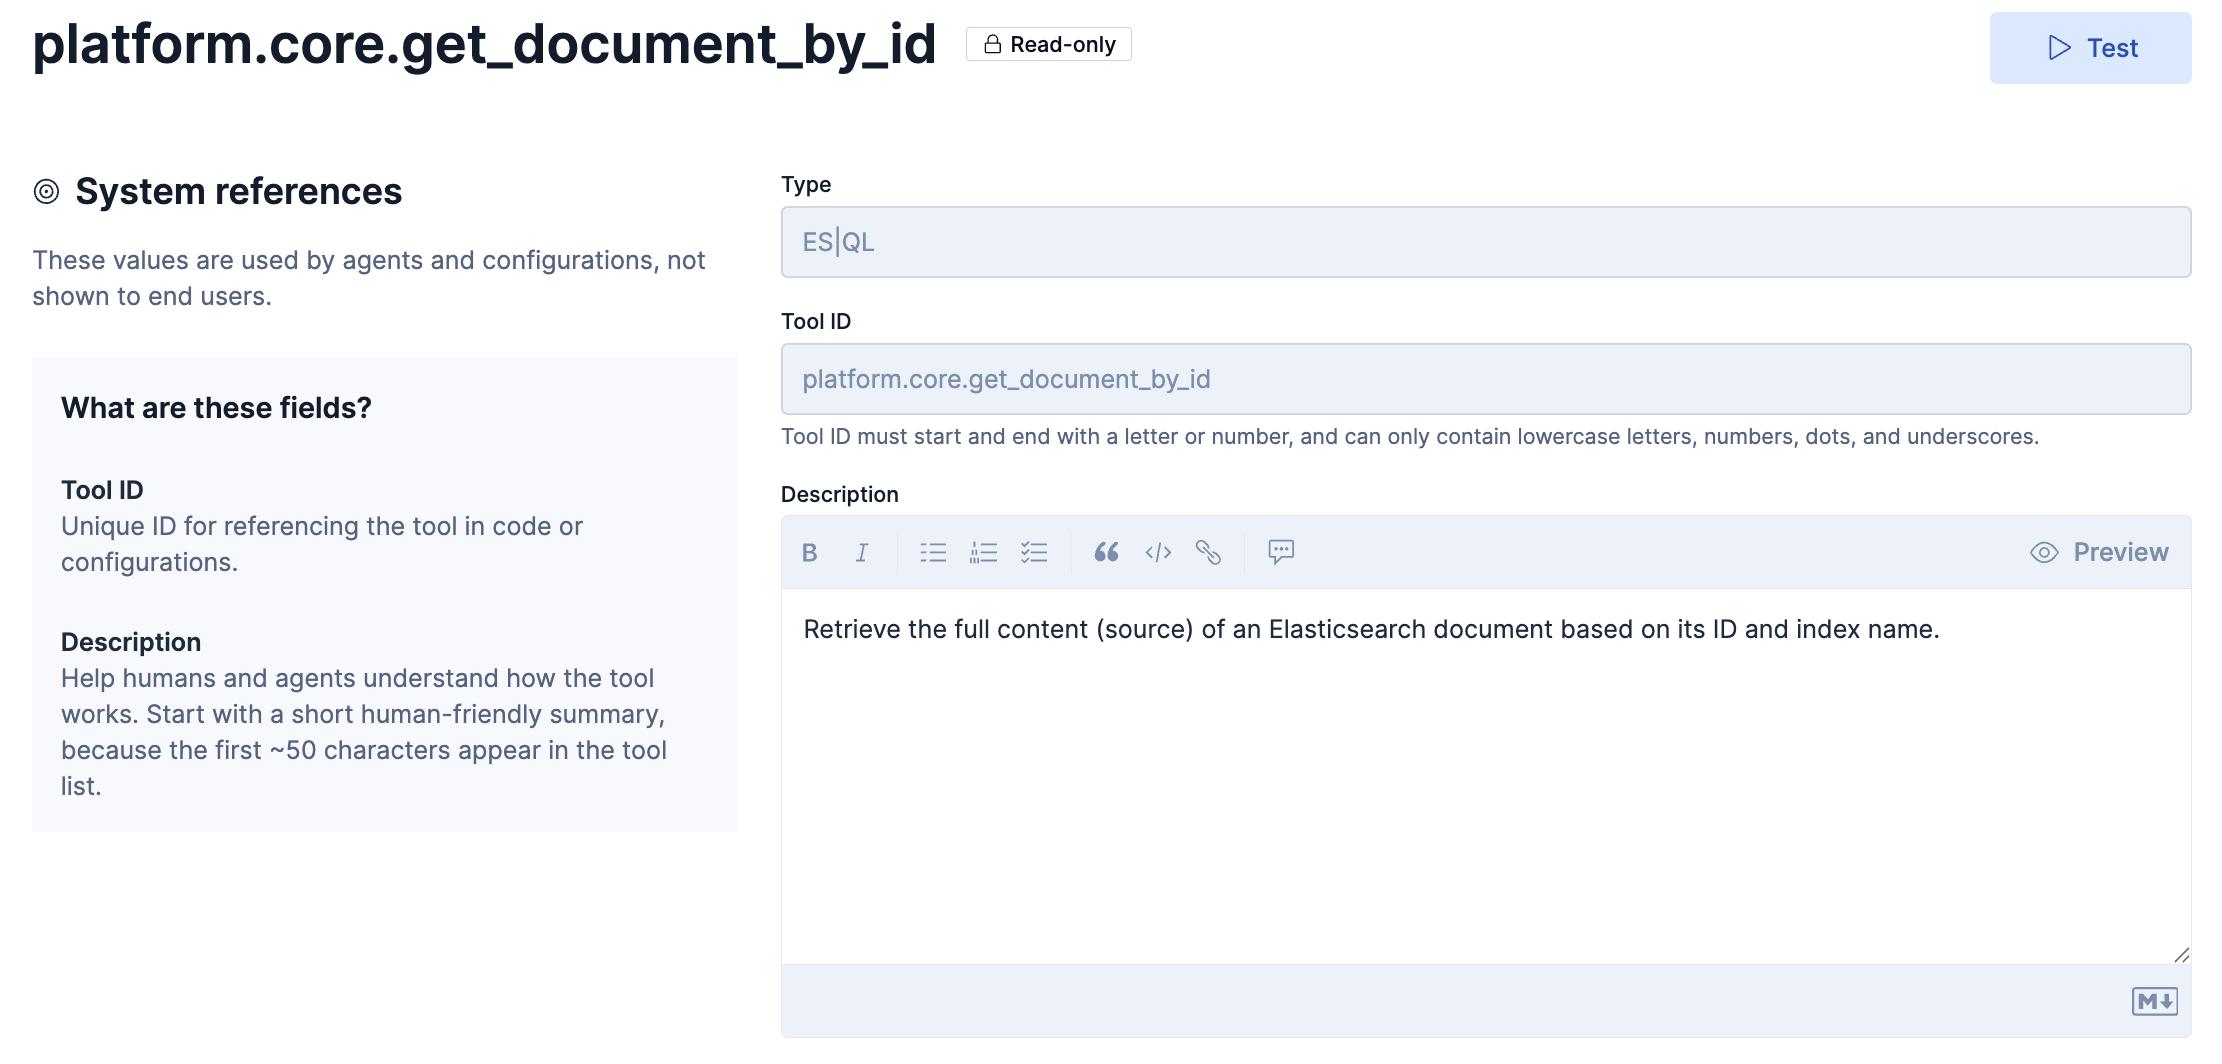
Task: Click the tooltip comment icon in toolbar
Action: 1281,552
